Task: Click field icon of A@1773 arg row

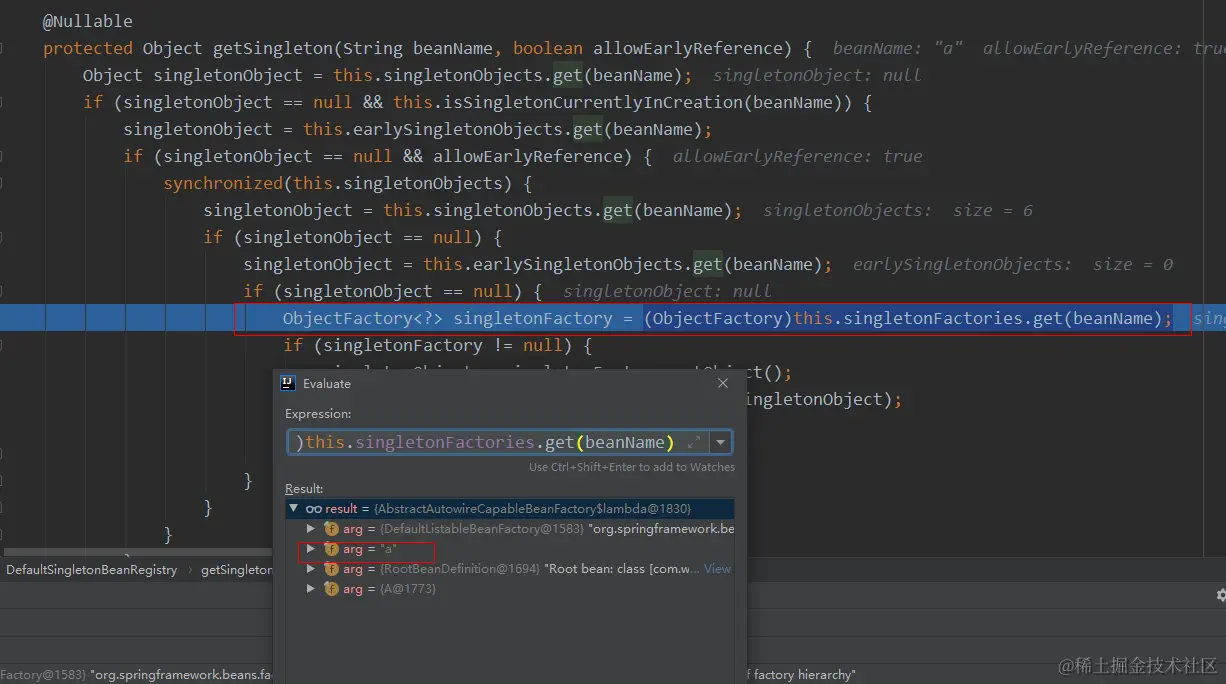Action: (x=331, y=589)
